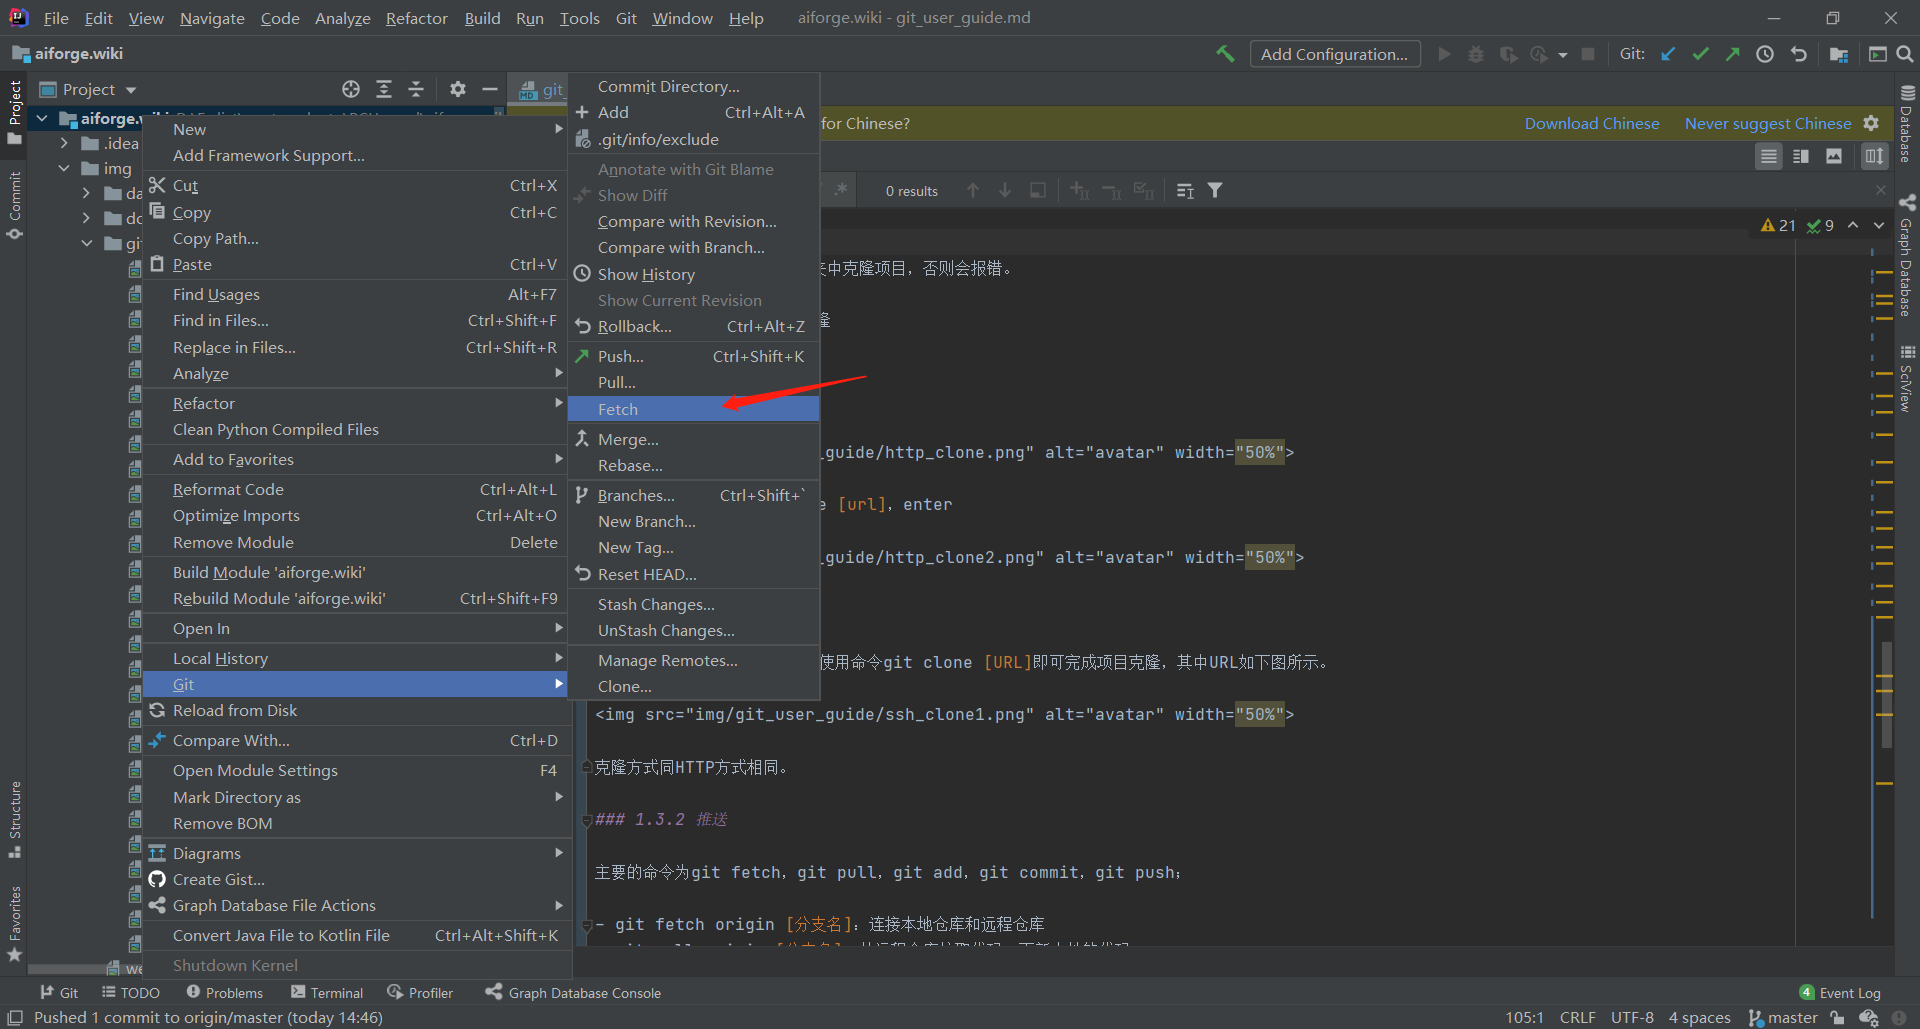Screen dimensions: 1920x1029
Task: Switch to preview-only view icon
Action: point(1834,156)
